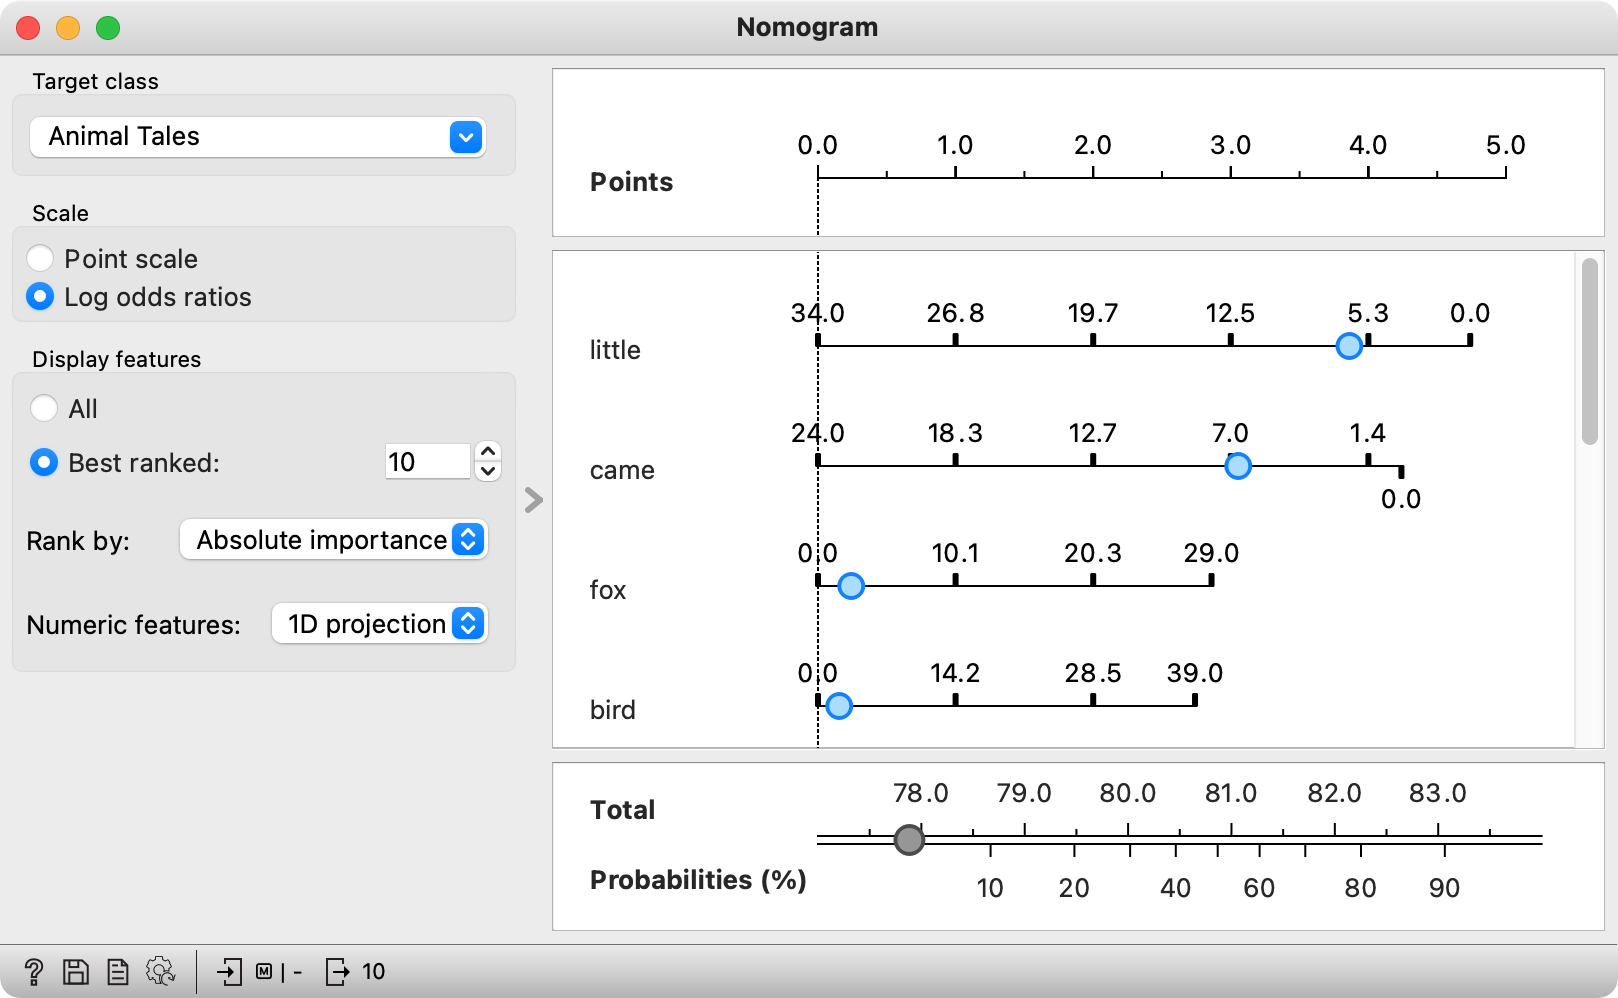Viewport: 1618px width, 998px height.
Task: Click the save image icon
Action: [76, 971]
